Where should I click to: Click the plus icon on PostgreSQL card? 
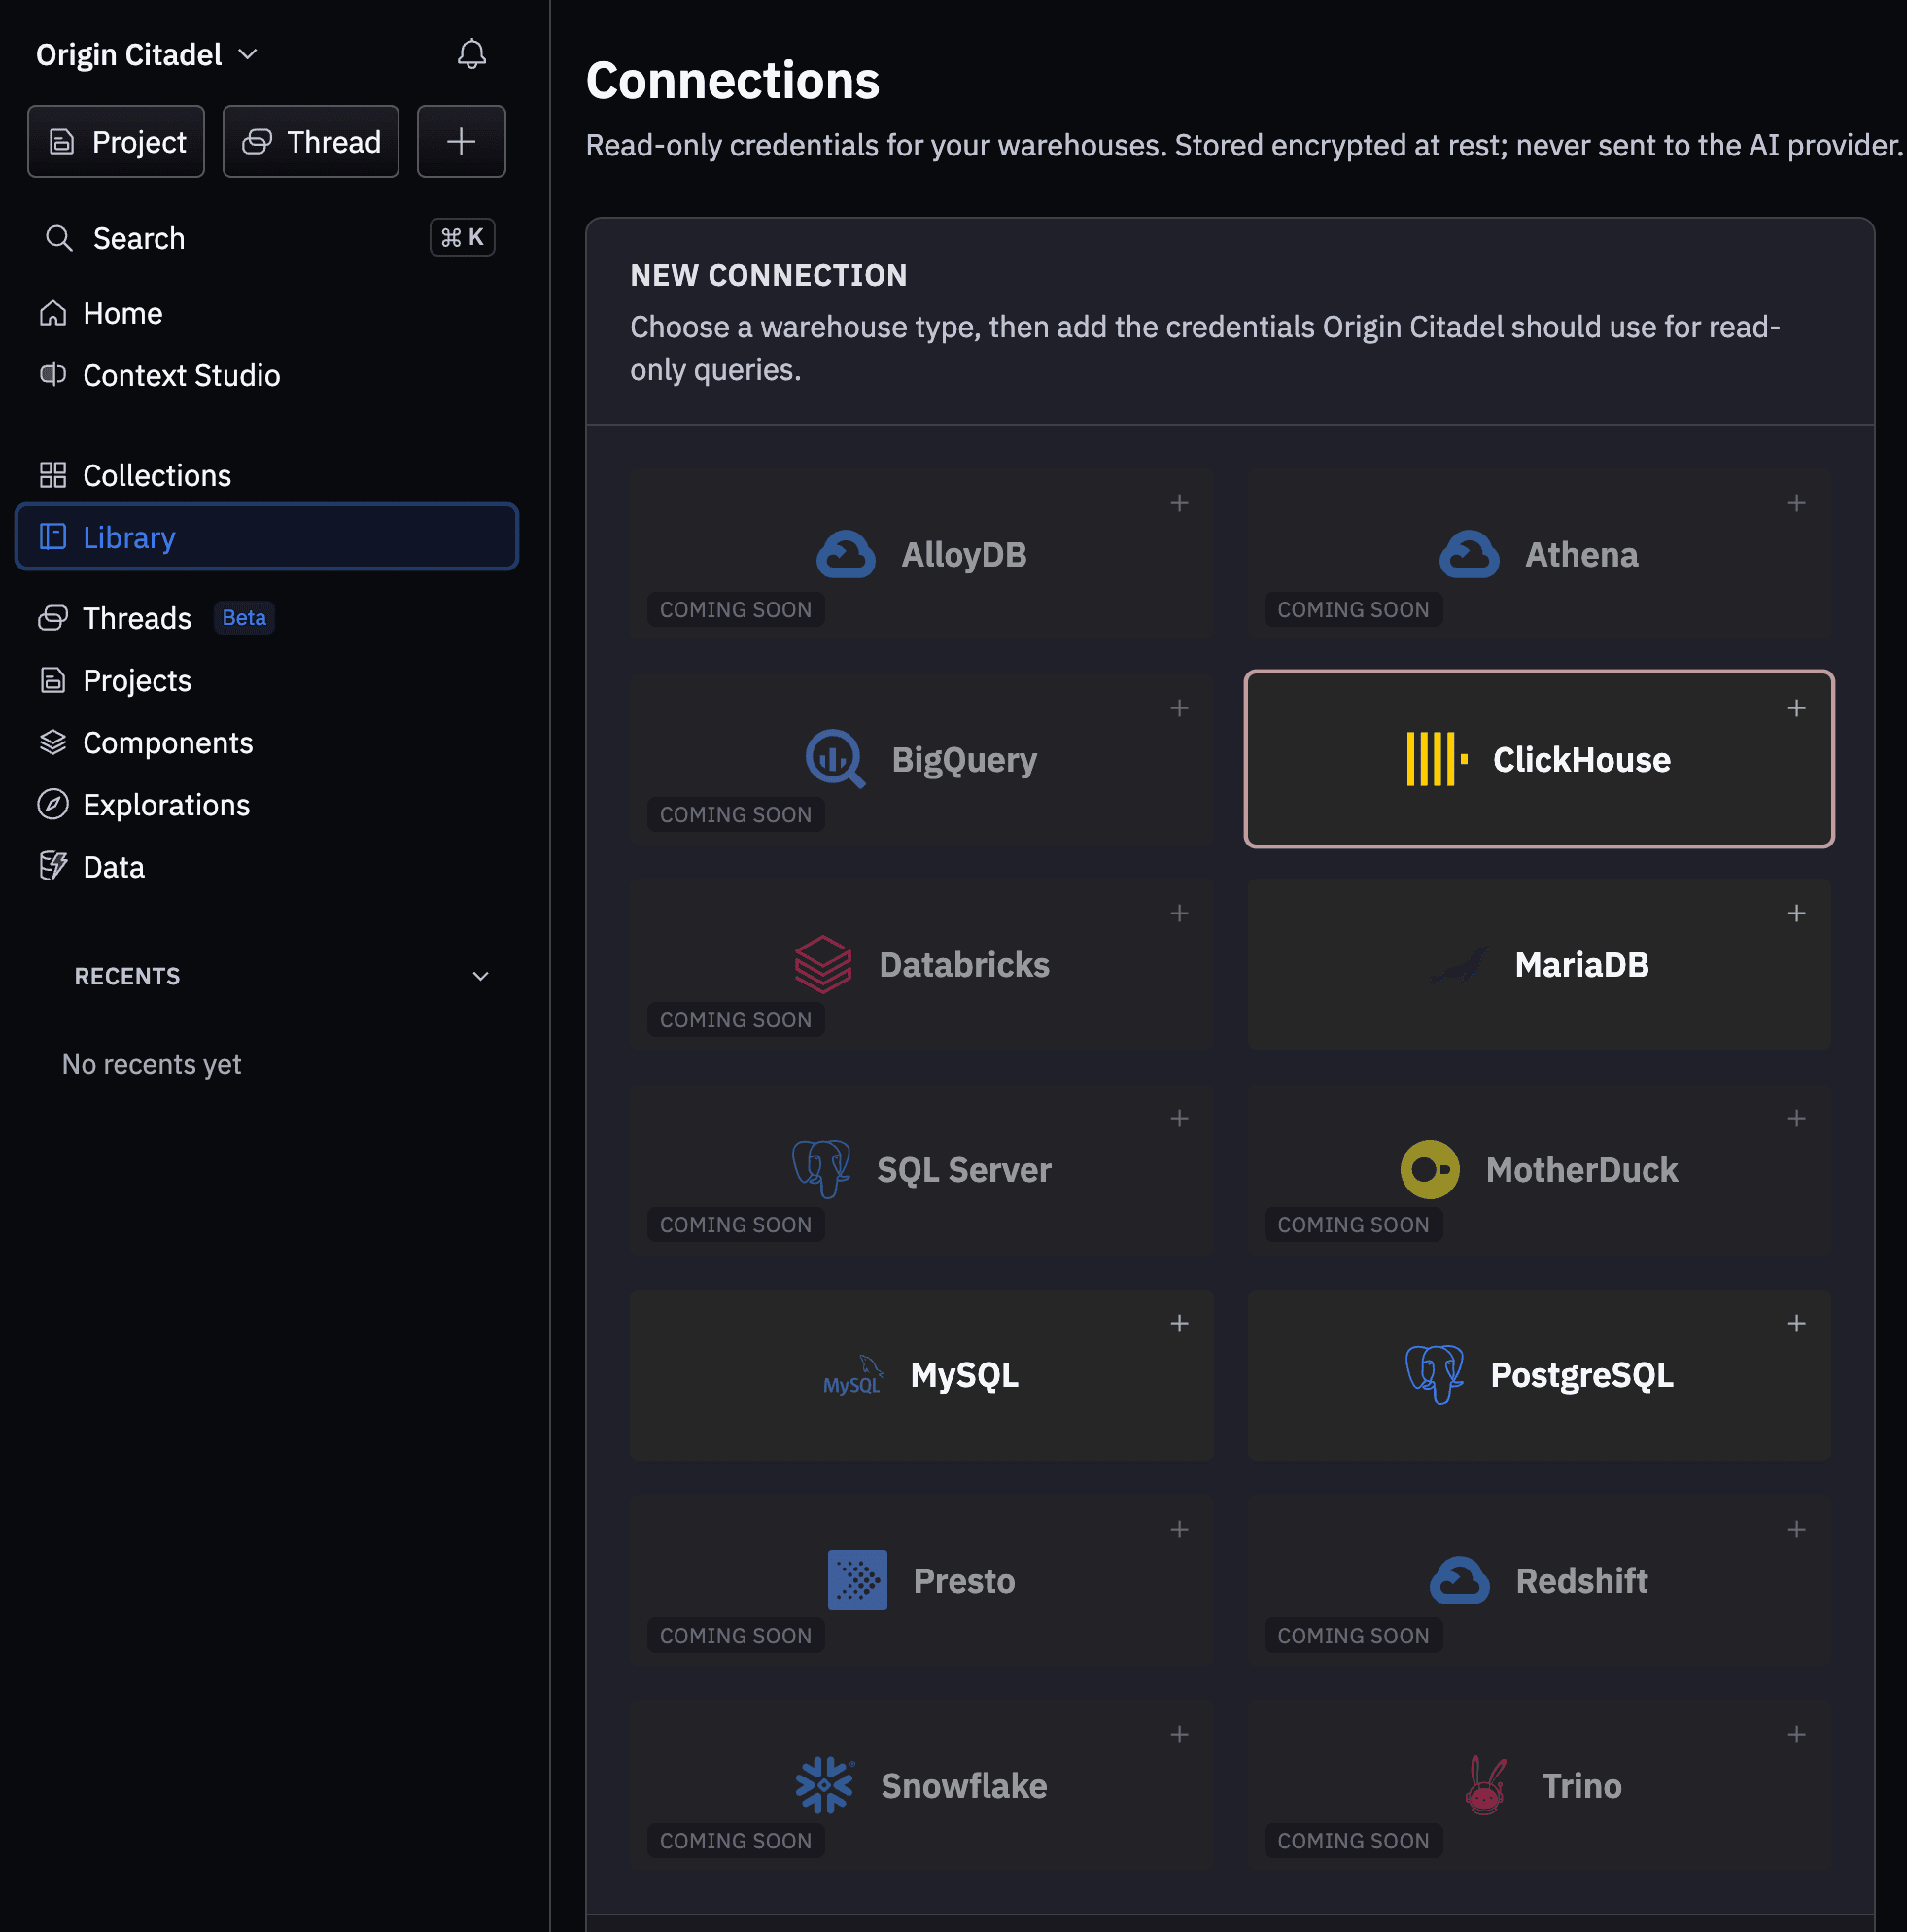tap(1796, 1323)
